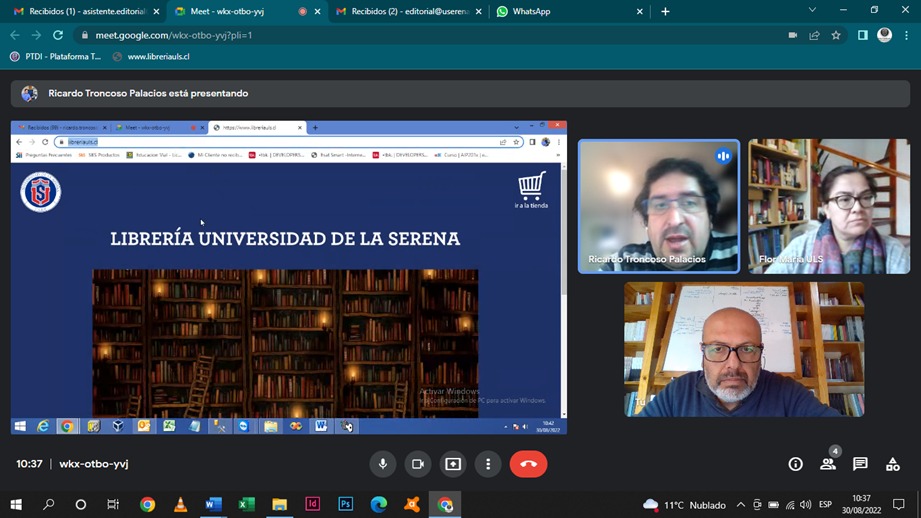Expand the tab search chevron
The height and width of the screenshot is (518, 921).
coord(812,11)
